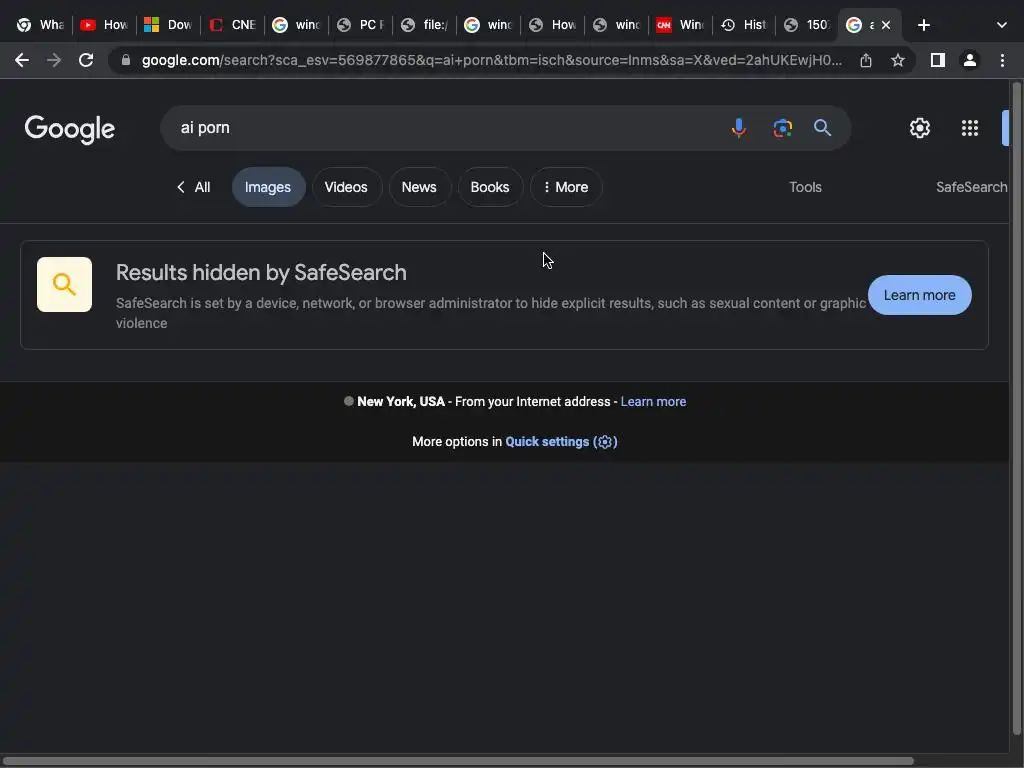This screenshot has width=1024, height=768.
Task: Open the Tools options
Action: coord(805,187)
